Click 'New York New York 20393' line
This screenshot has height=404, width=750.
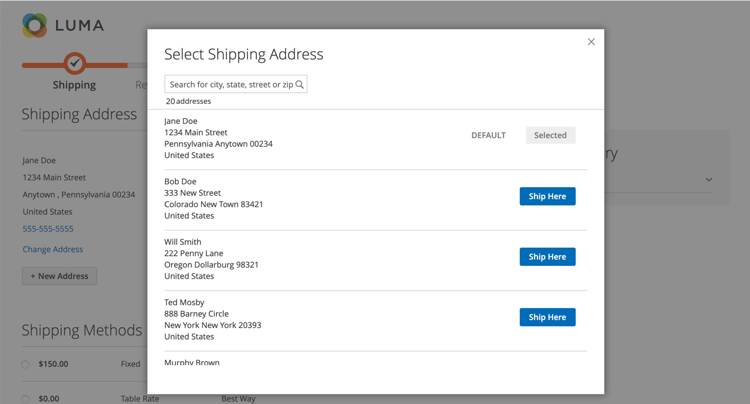213,325
